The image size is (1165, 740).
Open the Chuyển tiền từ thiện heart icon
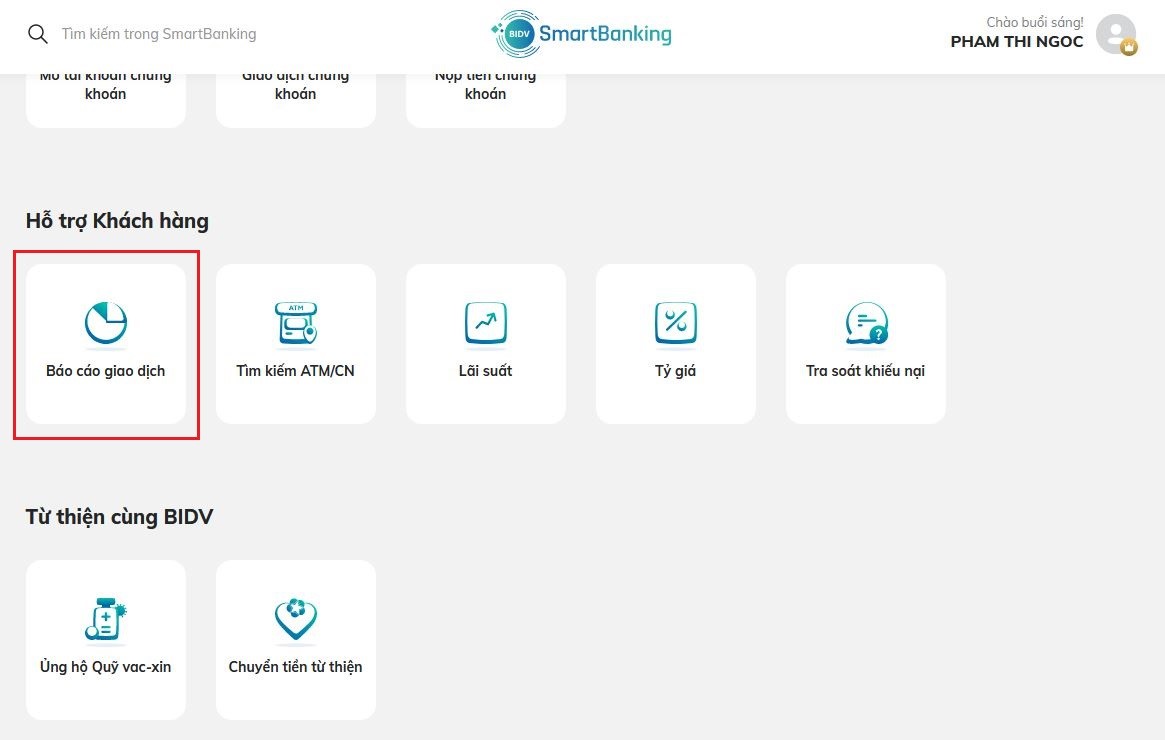click(x=296, y=620)
